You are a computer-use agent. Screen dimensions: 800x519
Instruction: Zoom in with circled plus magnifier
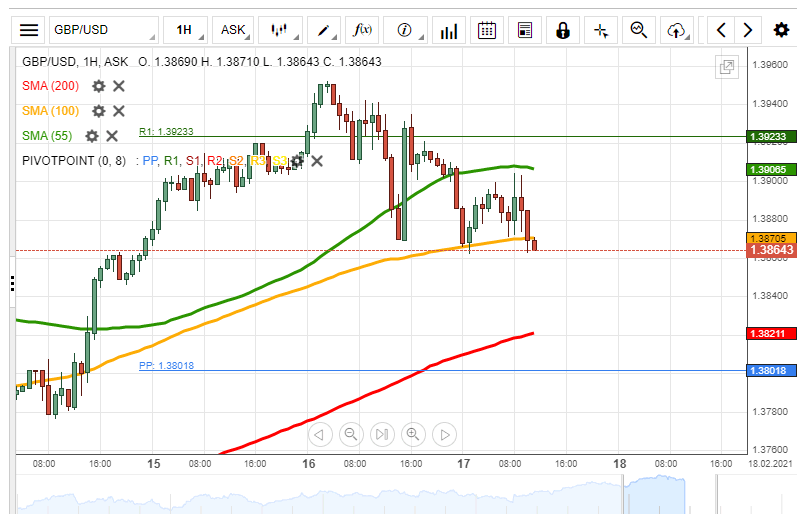click(413, 434)
